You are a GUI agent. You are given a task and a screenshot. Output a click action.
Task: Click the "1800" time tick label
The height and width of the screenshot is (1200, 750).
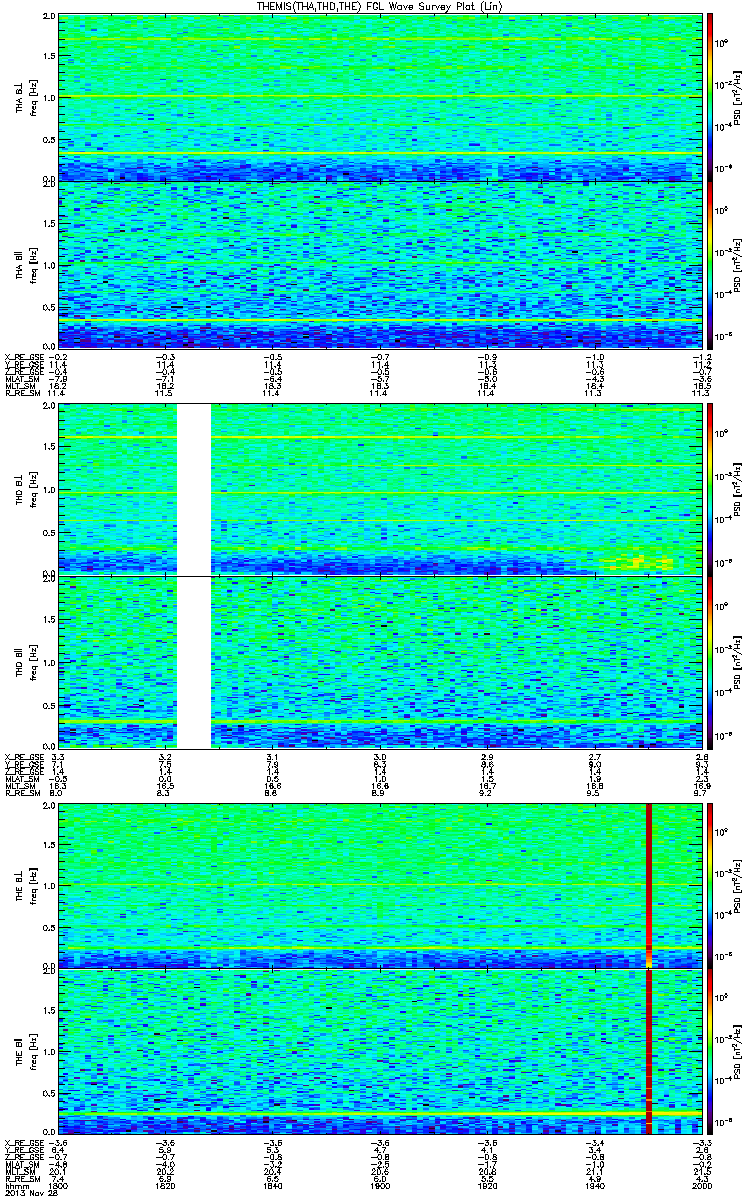pos(58,1185)
